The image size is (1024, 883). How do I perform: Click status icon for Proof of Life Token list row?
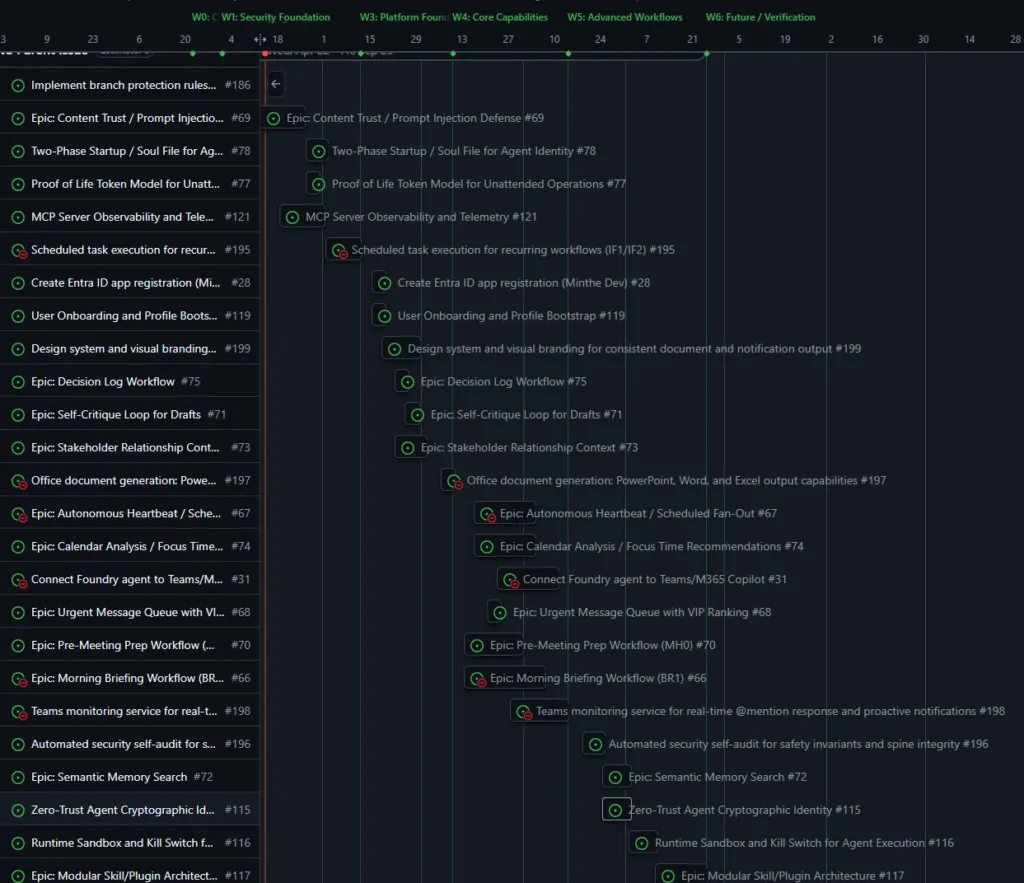click(18, 184)
